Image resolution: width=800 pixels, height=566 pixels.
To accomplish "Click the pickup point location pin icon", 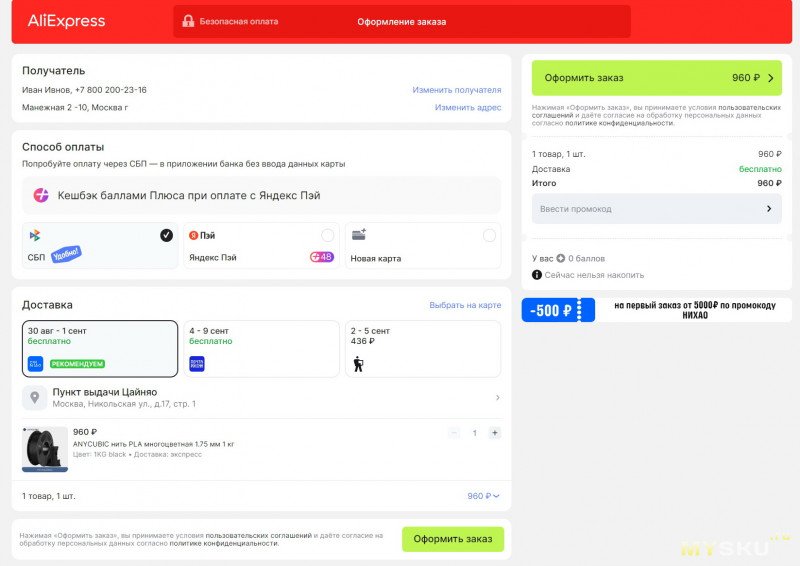I will tap(35, 398).
